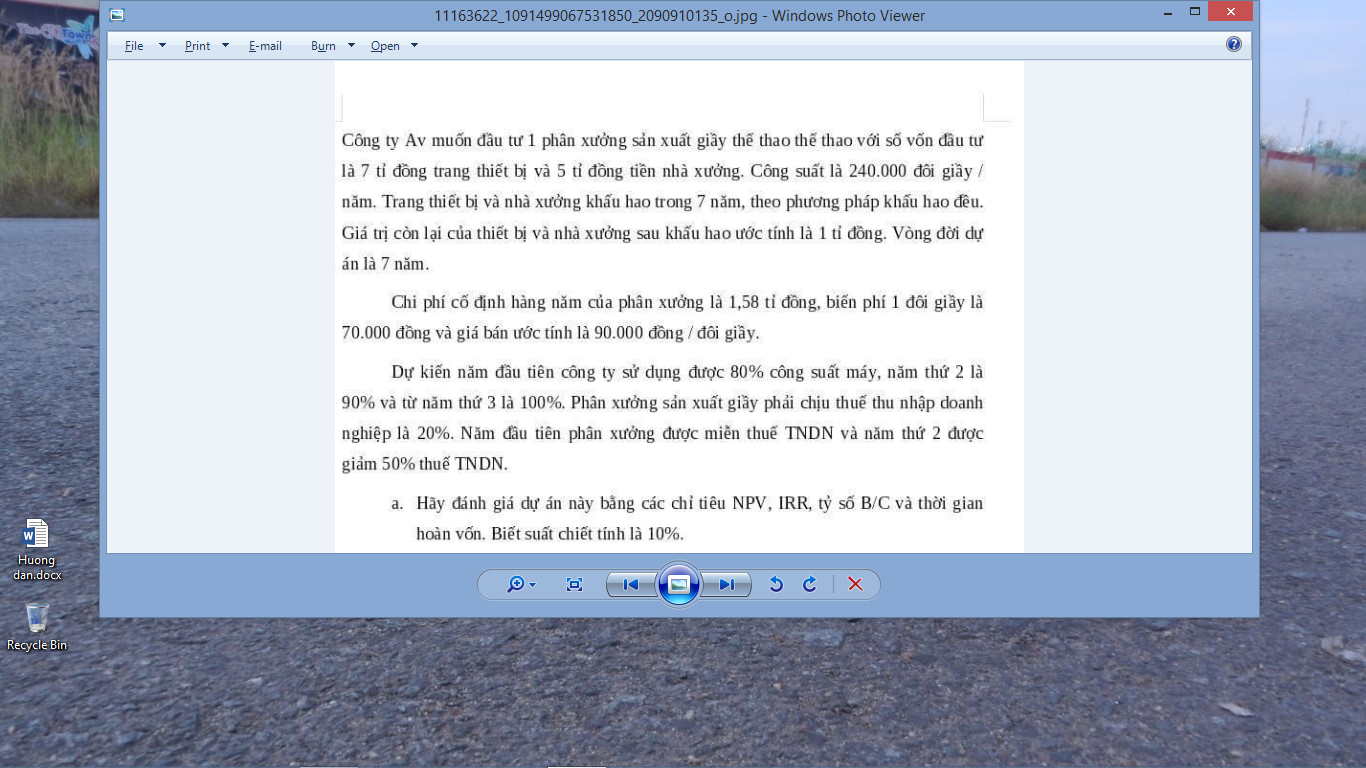Expand the Burn dropdown arrow
The image size is (1366, 768).
click(351, 46)
